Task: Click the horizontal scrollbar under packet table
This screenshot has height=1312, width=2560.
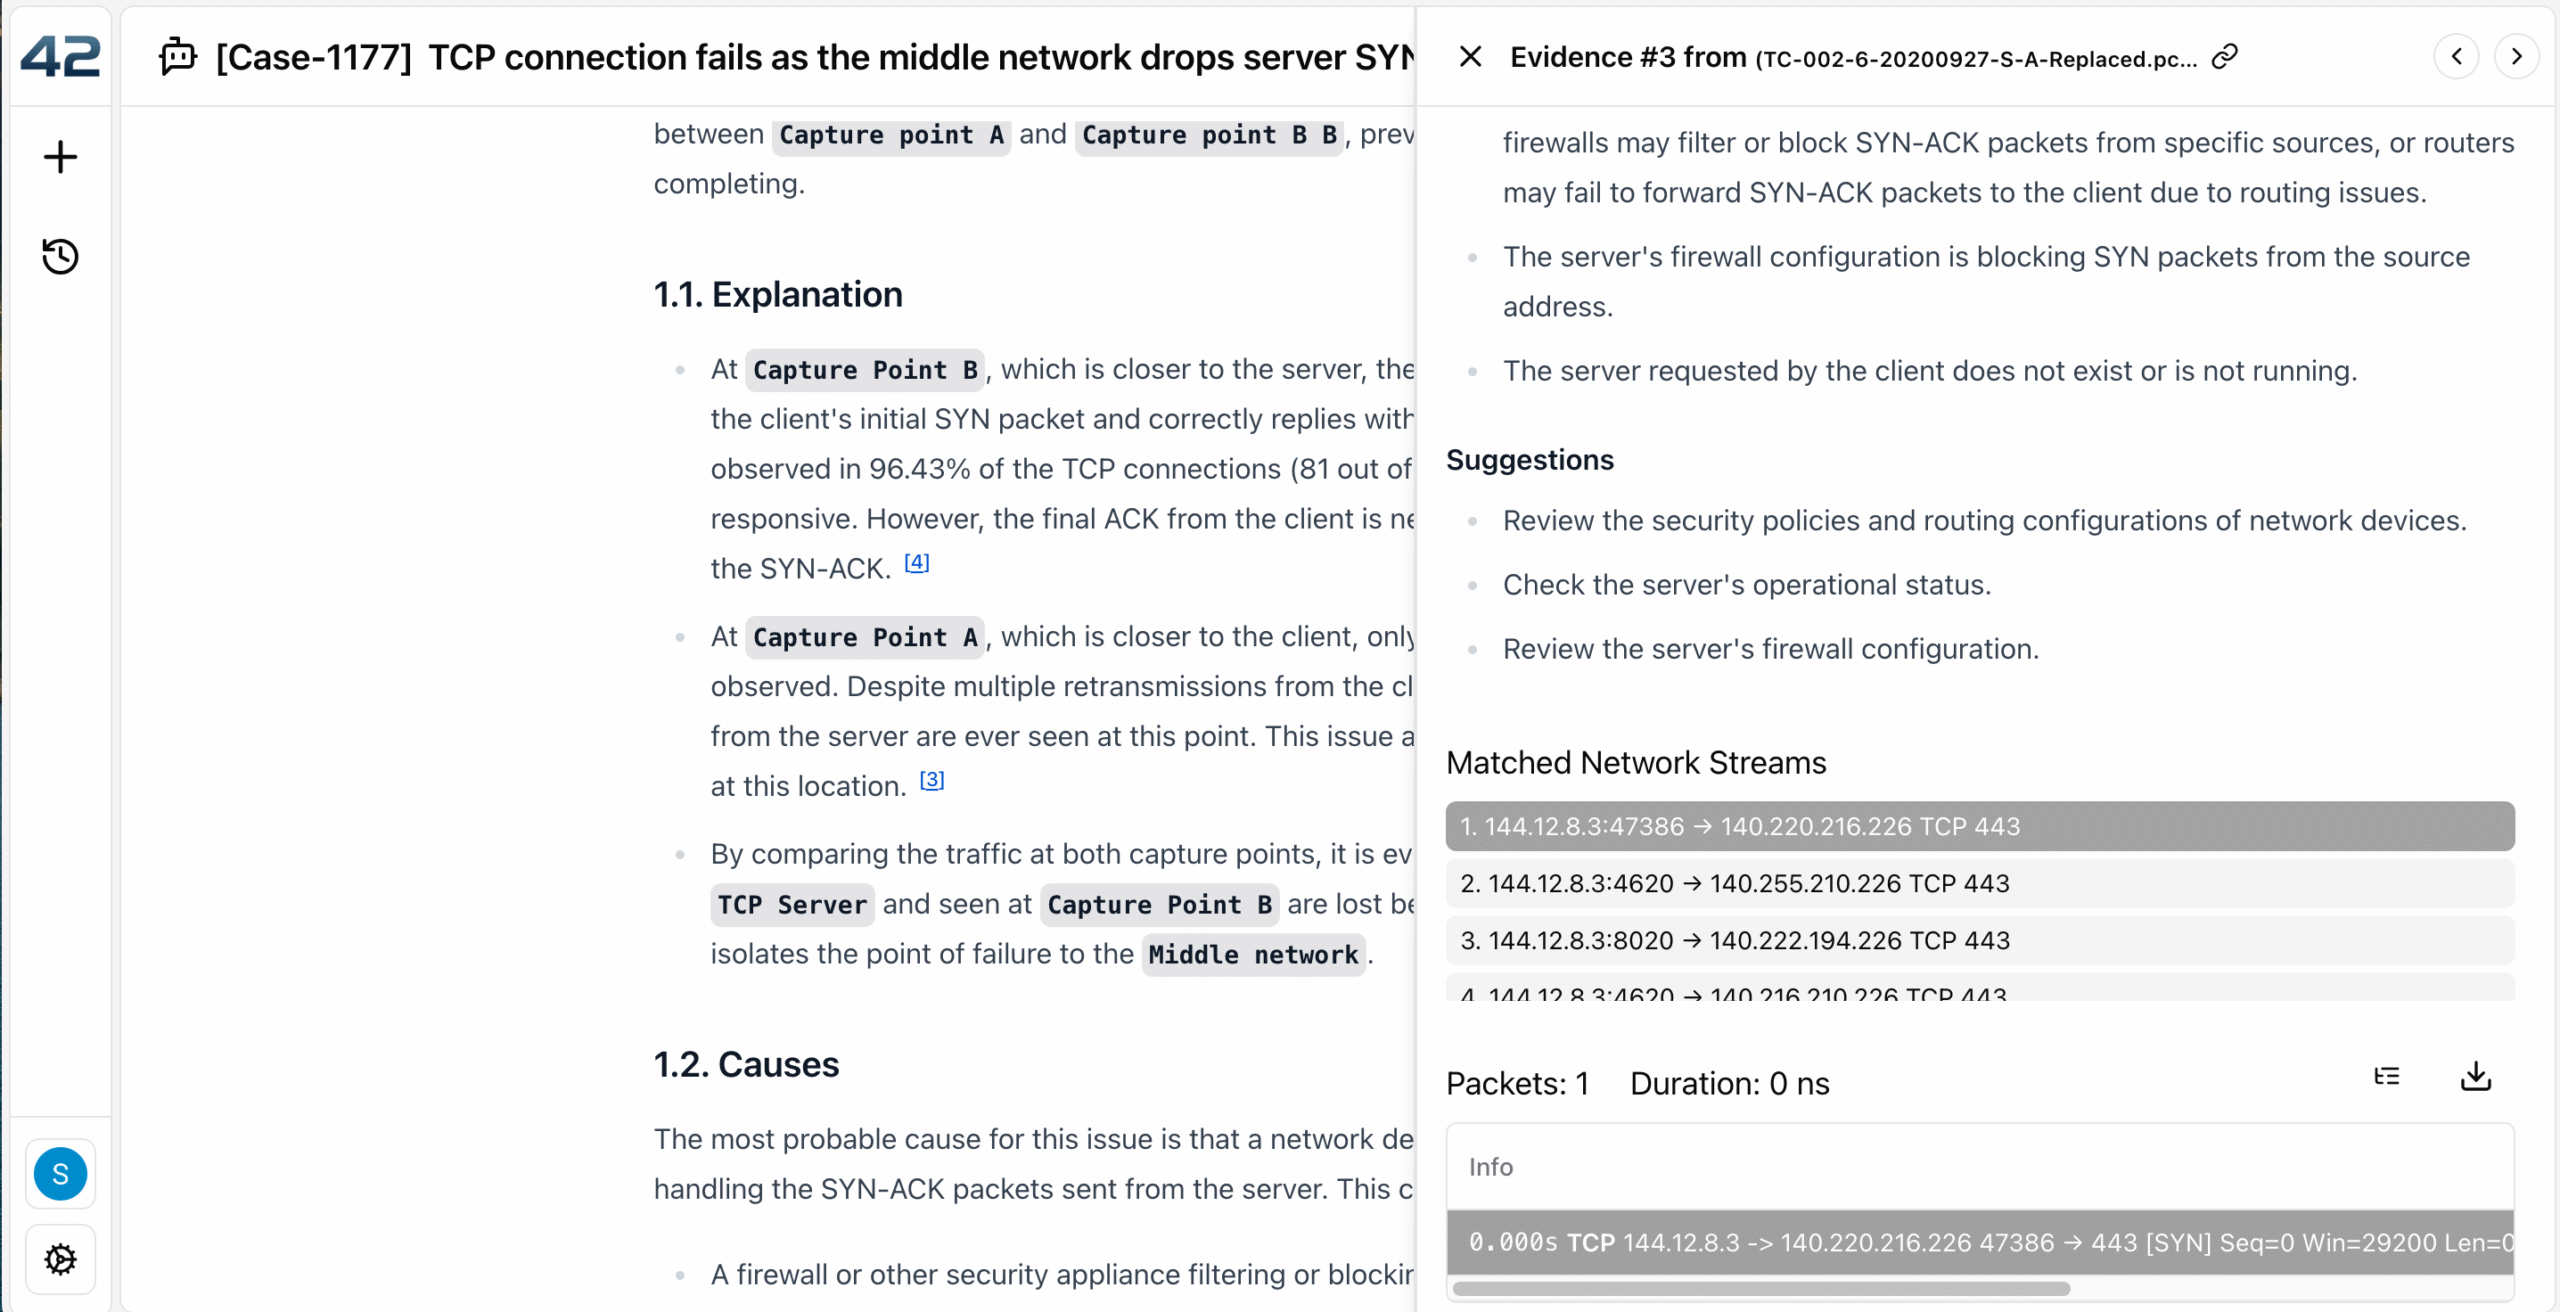Action: 1760,1289
